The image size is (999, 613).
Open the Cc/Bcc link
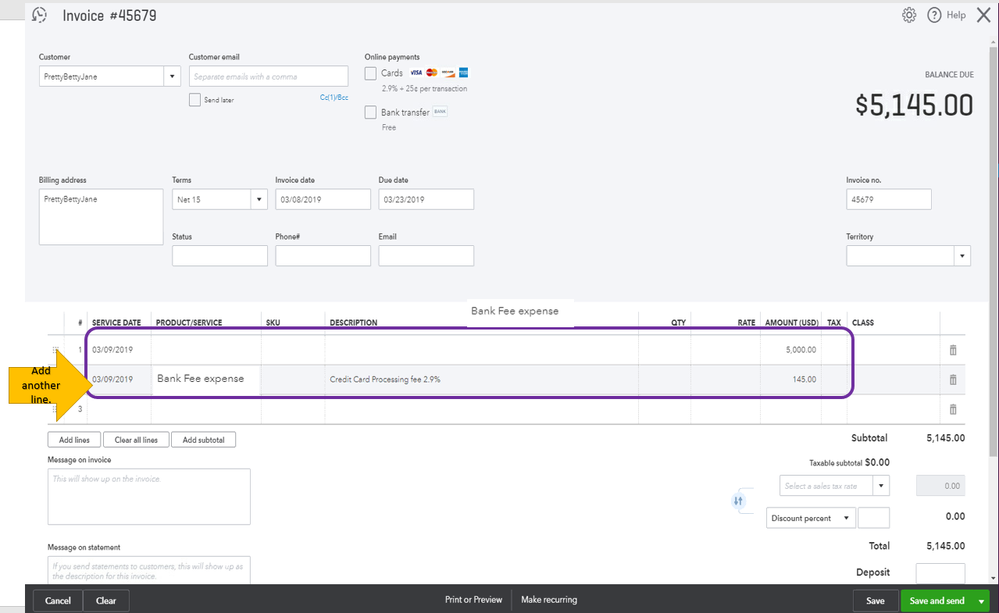pos(334,98)
